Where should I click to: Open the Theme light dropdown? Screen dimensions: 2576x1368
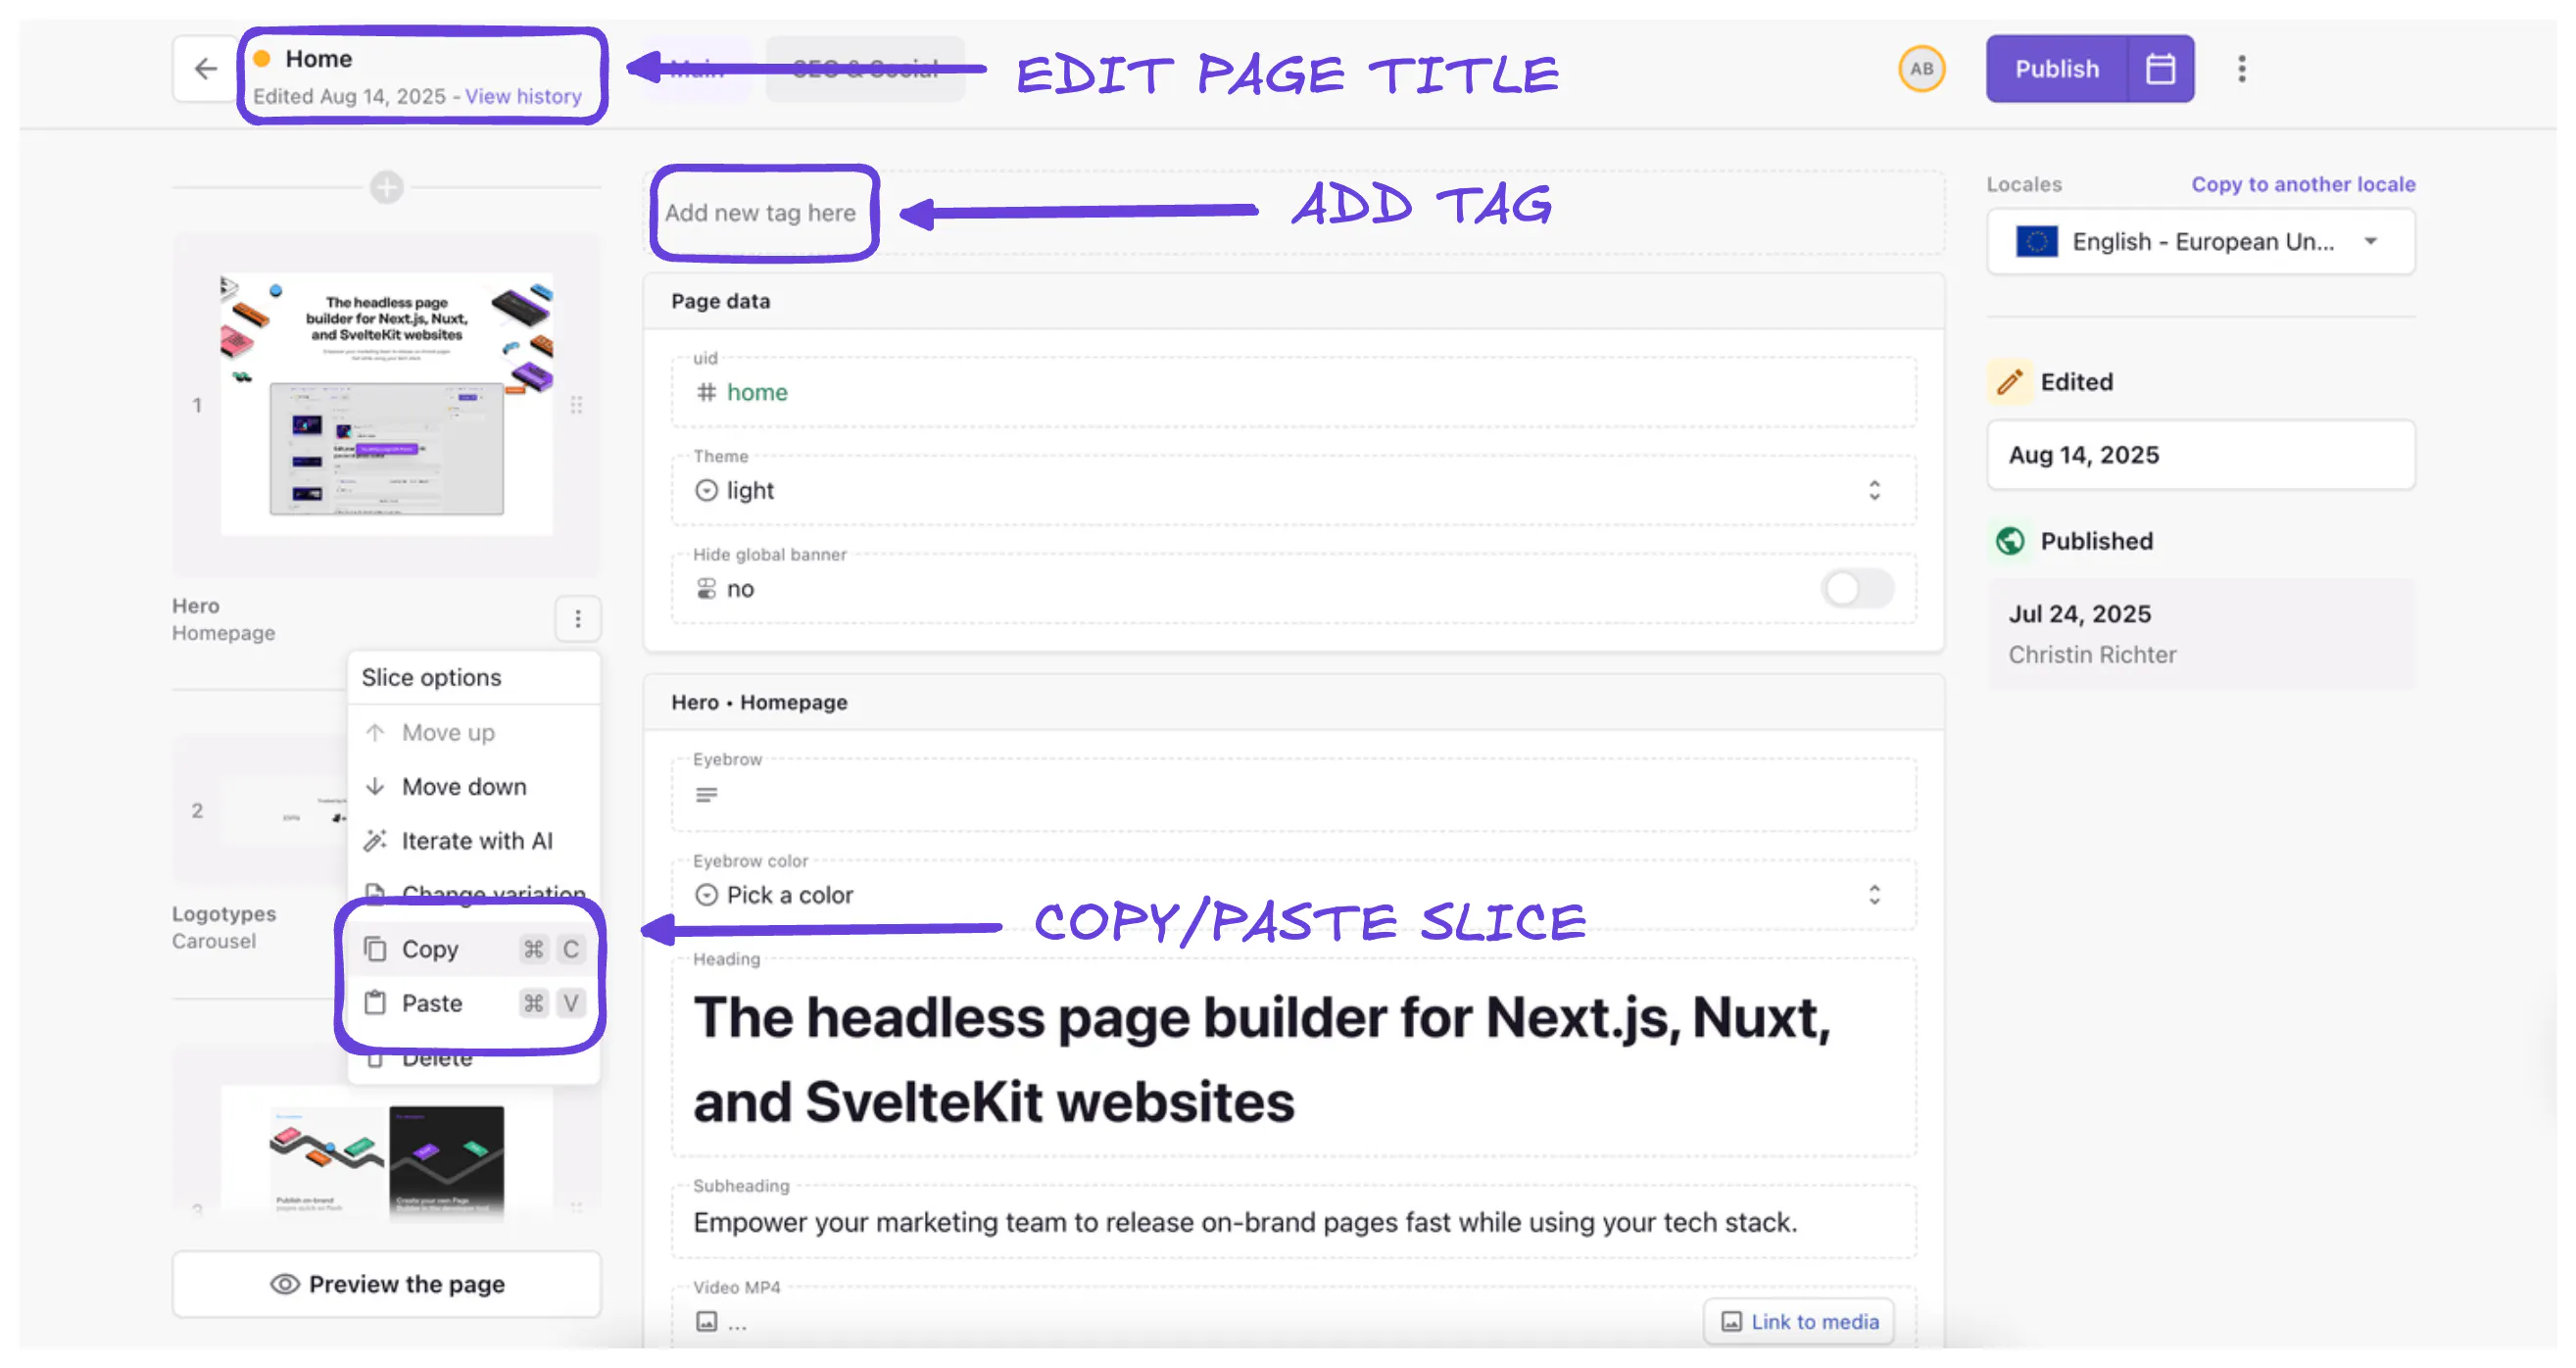click(x=1294, y=490)
